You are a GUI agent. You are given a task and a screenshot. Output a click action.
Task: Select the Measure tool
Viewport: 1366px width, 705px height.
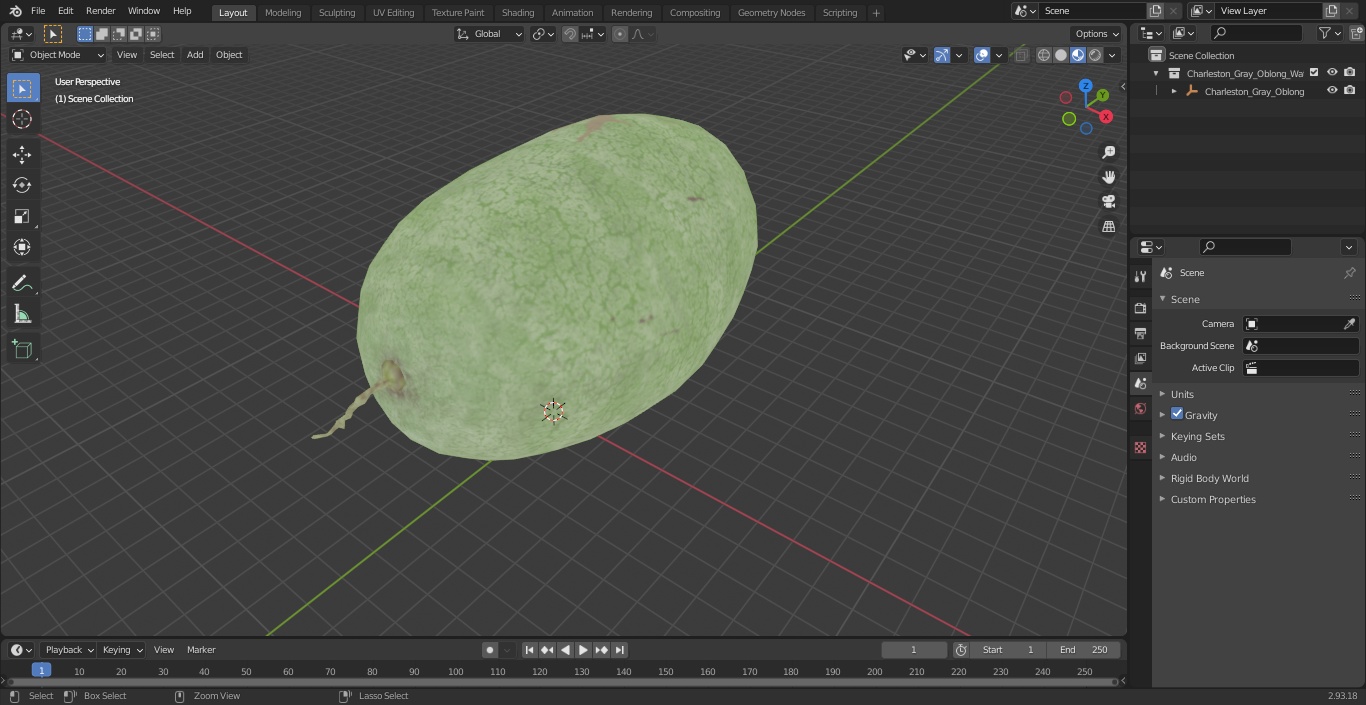(22, 315)
